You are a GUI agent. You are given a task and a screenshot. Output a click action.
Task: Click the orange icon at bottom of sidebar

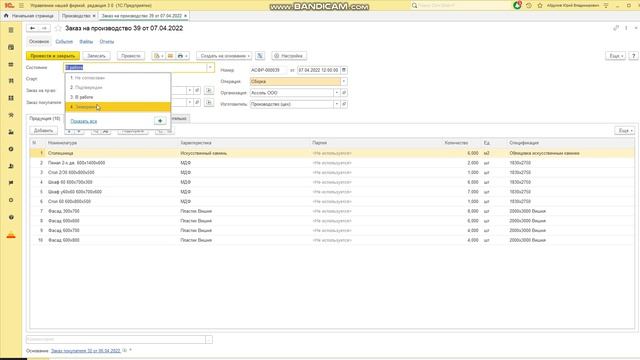click(x=11, y=236)
